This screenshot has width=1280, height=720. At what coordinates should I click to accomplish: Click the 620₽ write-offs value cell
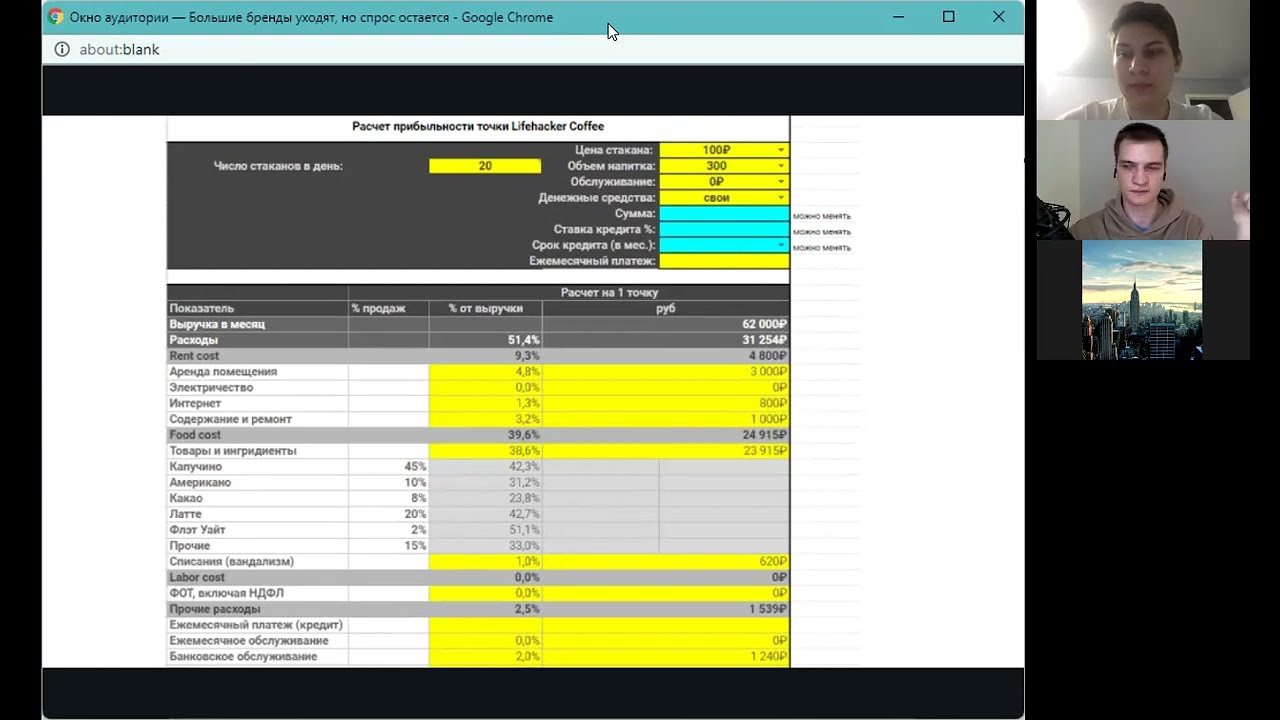[666, 562]
